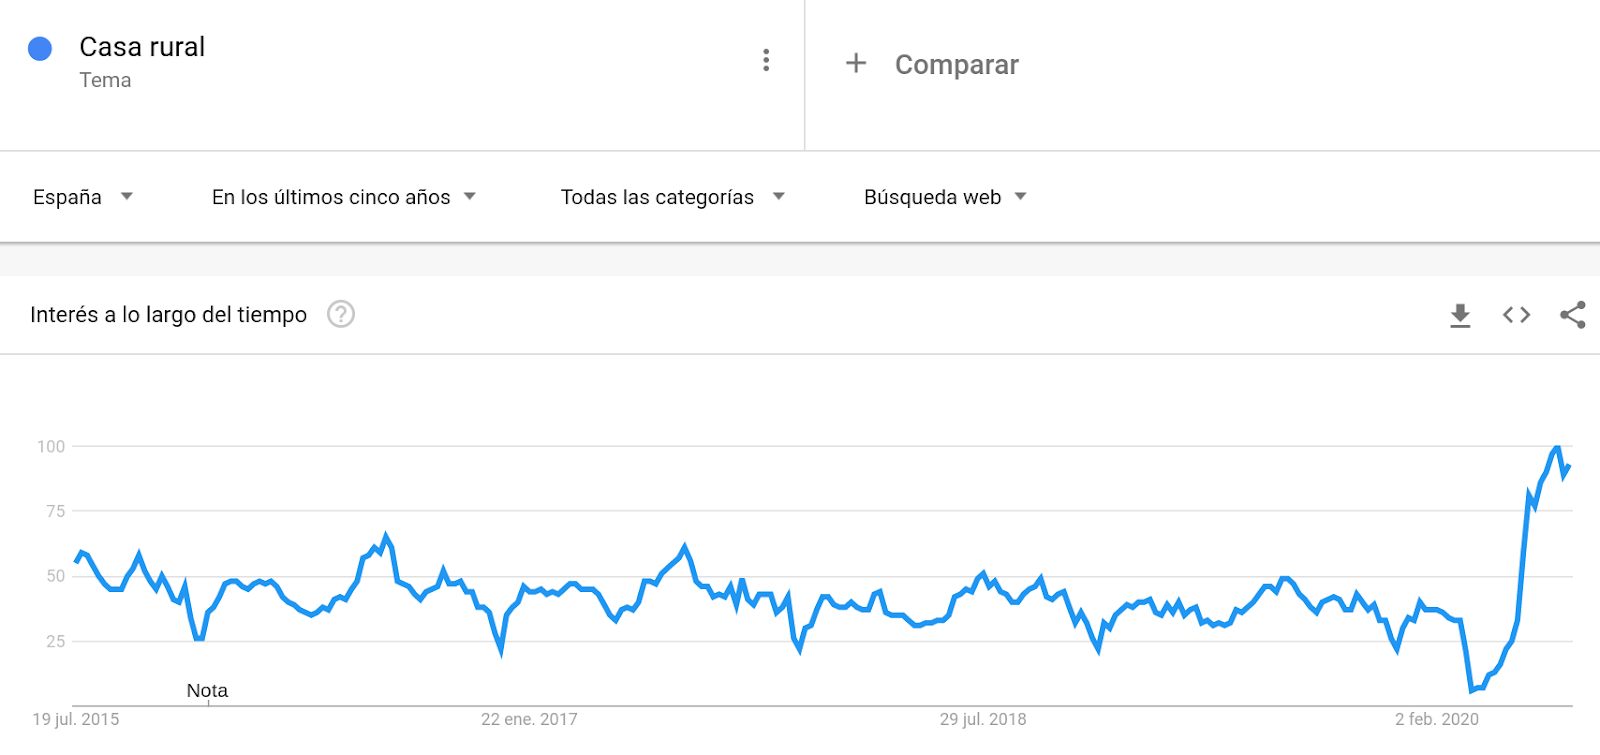
Task: Click the plus icon next to Comparar
Action: (856, 63)
